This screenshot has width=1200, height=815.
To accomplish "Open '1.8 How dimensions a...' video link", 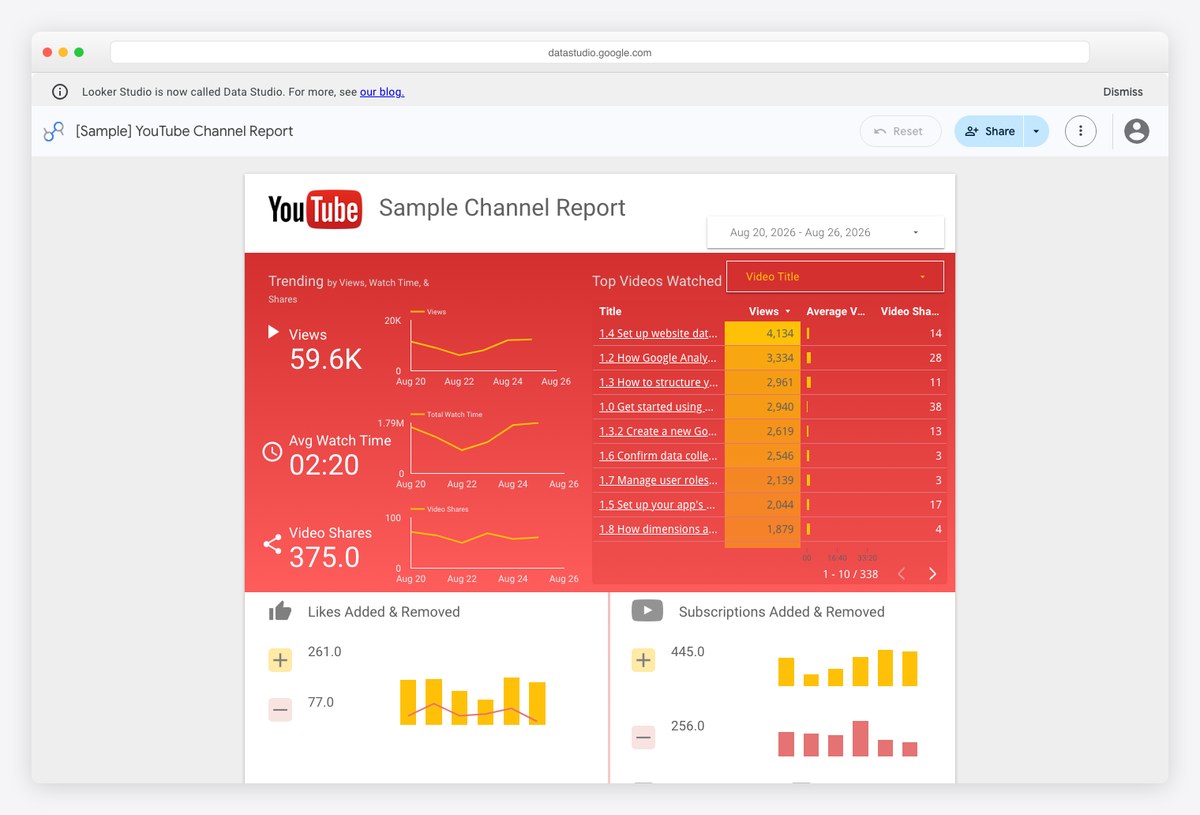I will click(659, 530).
